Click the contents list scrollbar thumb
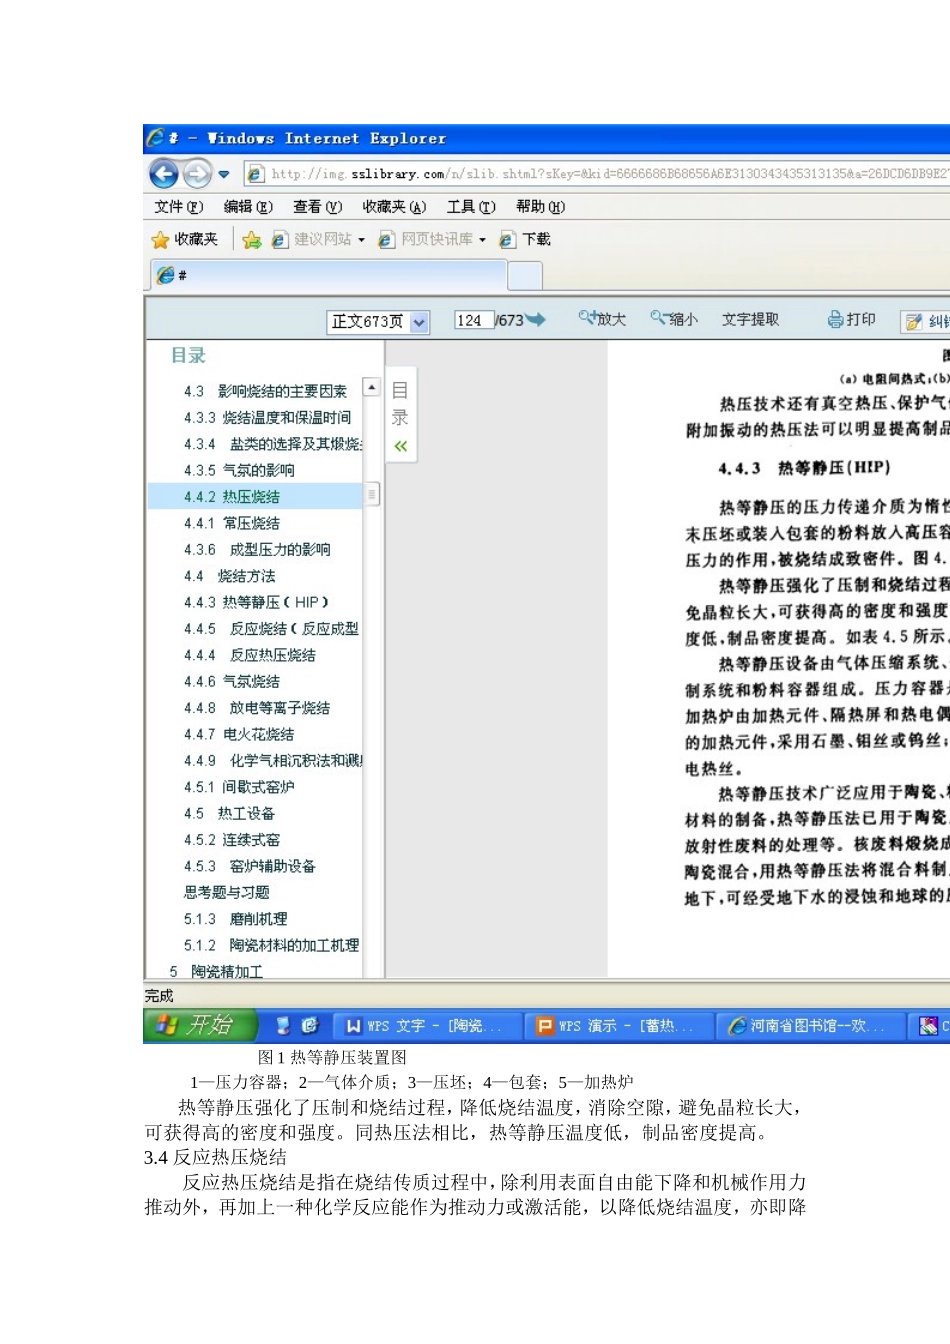This screenshot has height=1344, width=950. click(x=372, y=494)
